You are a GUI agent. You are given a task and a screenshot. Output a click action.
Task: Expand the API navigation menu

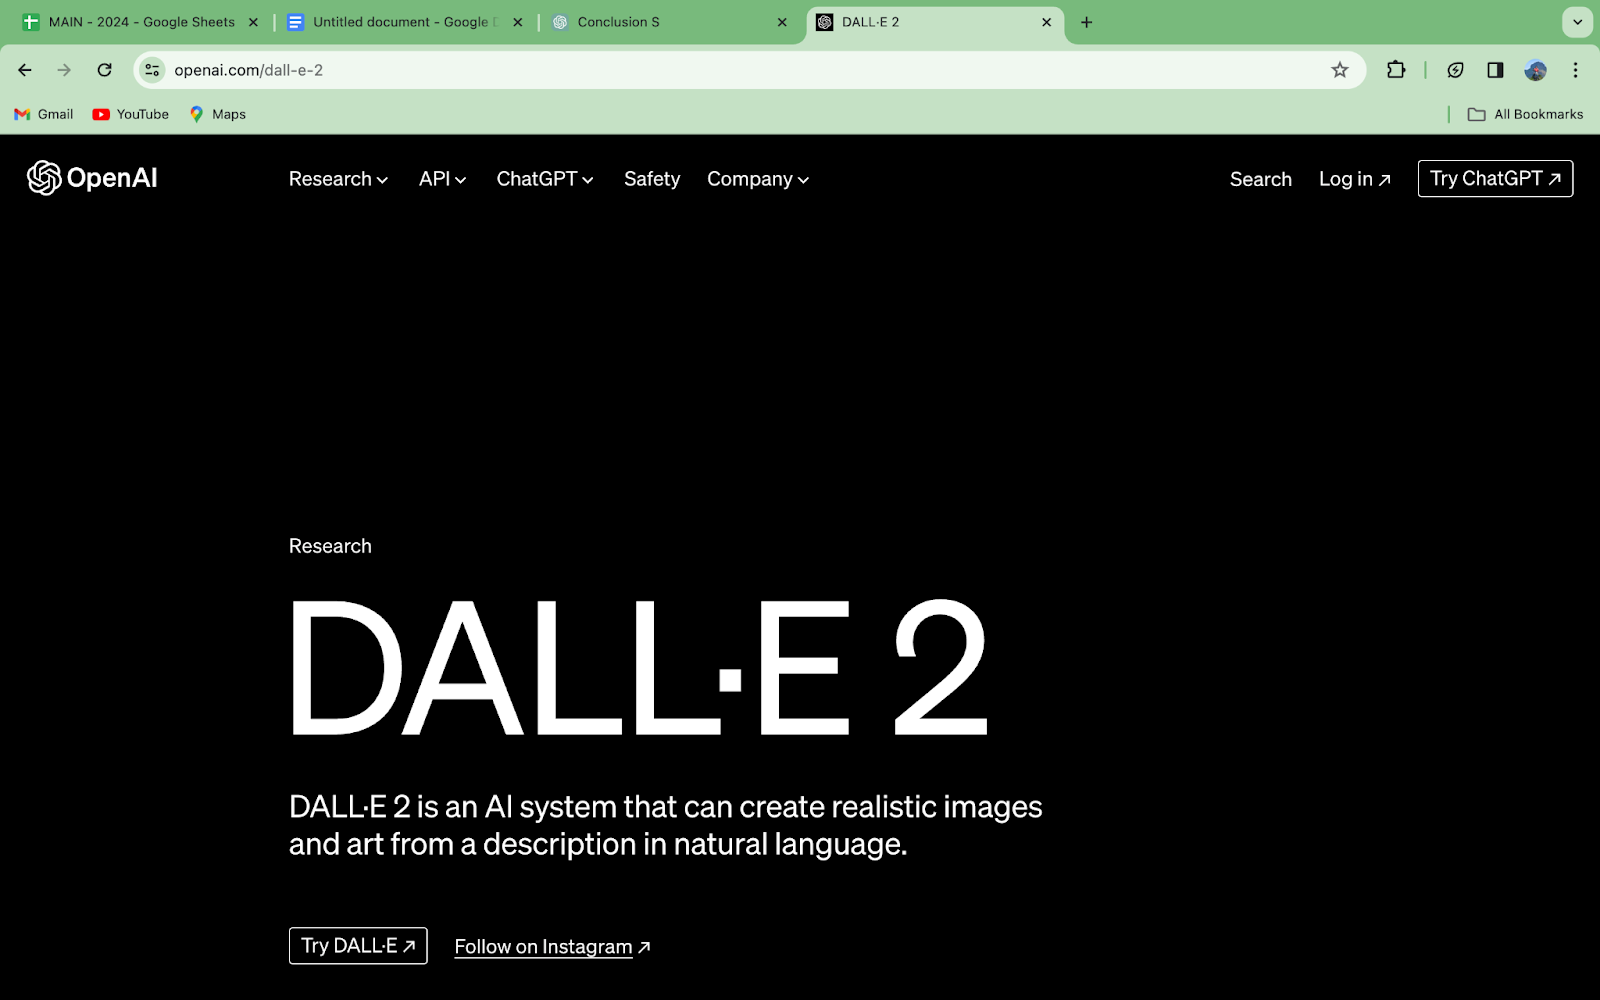pyautogui.click(x=442, y=179)
